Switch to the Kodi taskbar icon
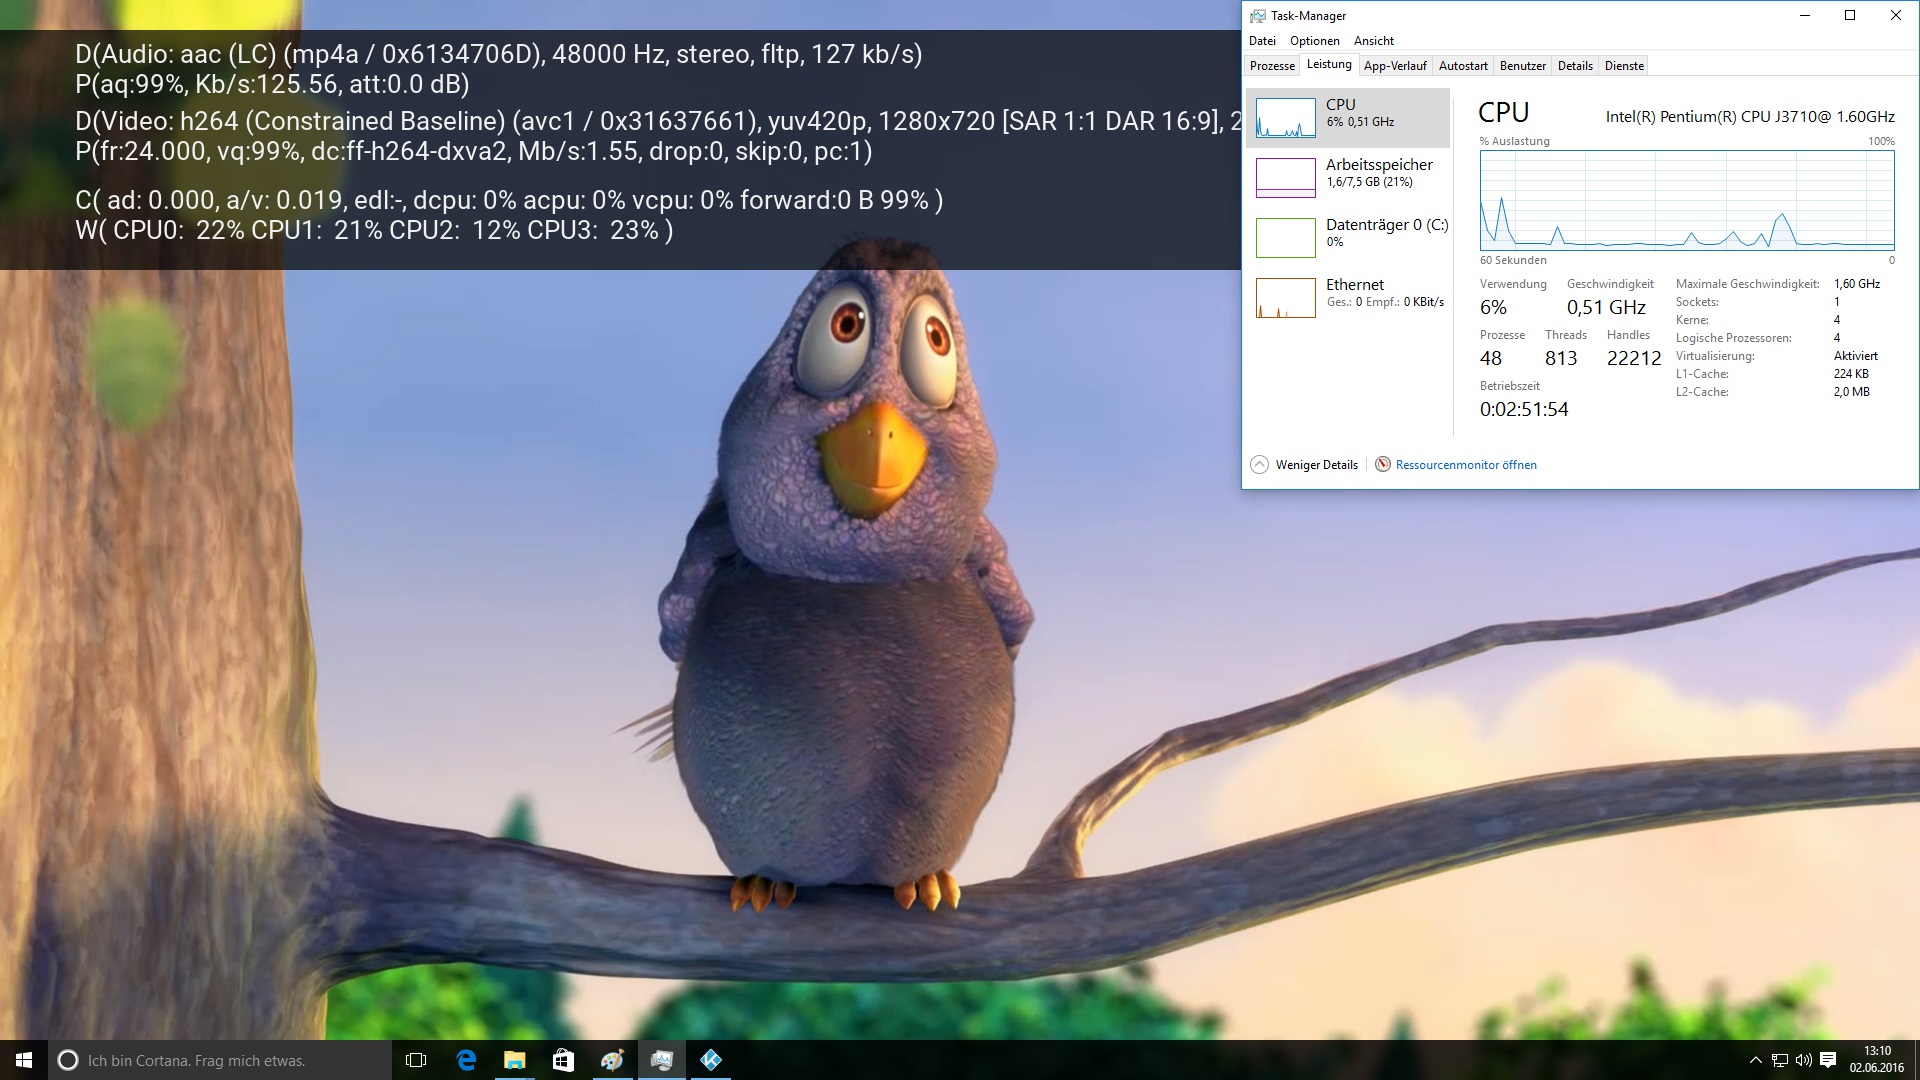The image size is (1920, 1080). [710, 1060]
